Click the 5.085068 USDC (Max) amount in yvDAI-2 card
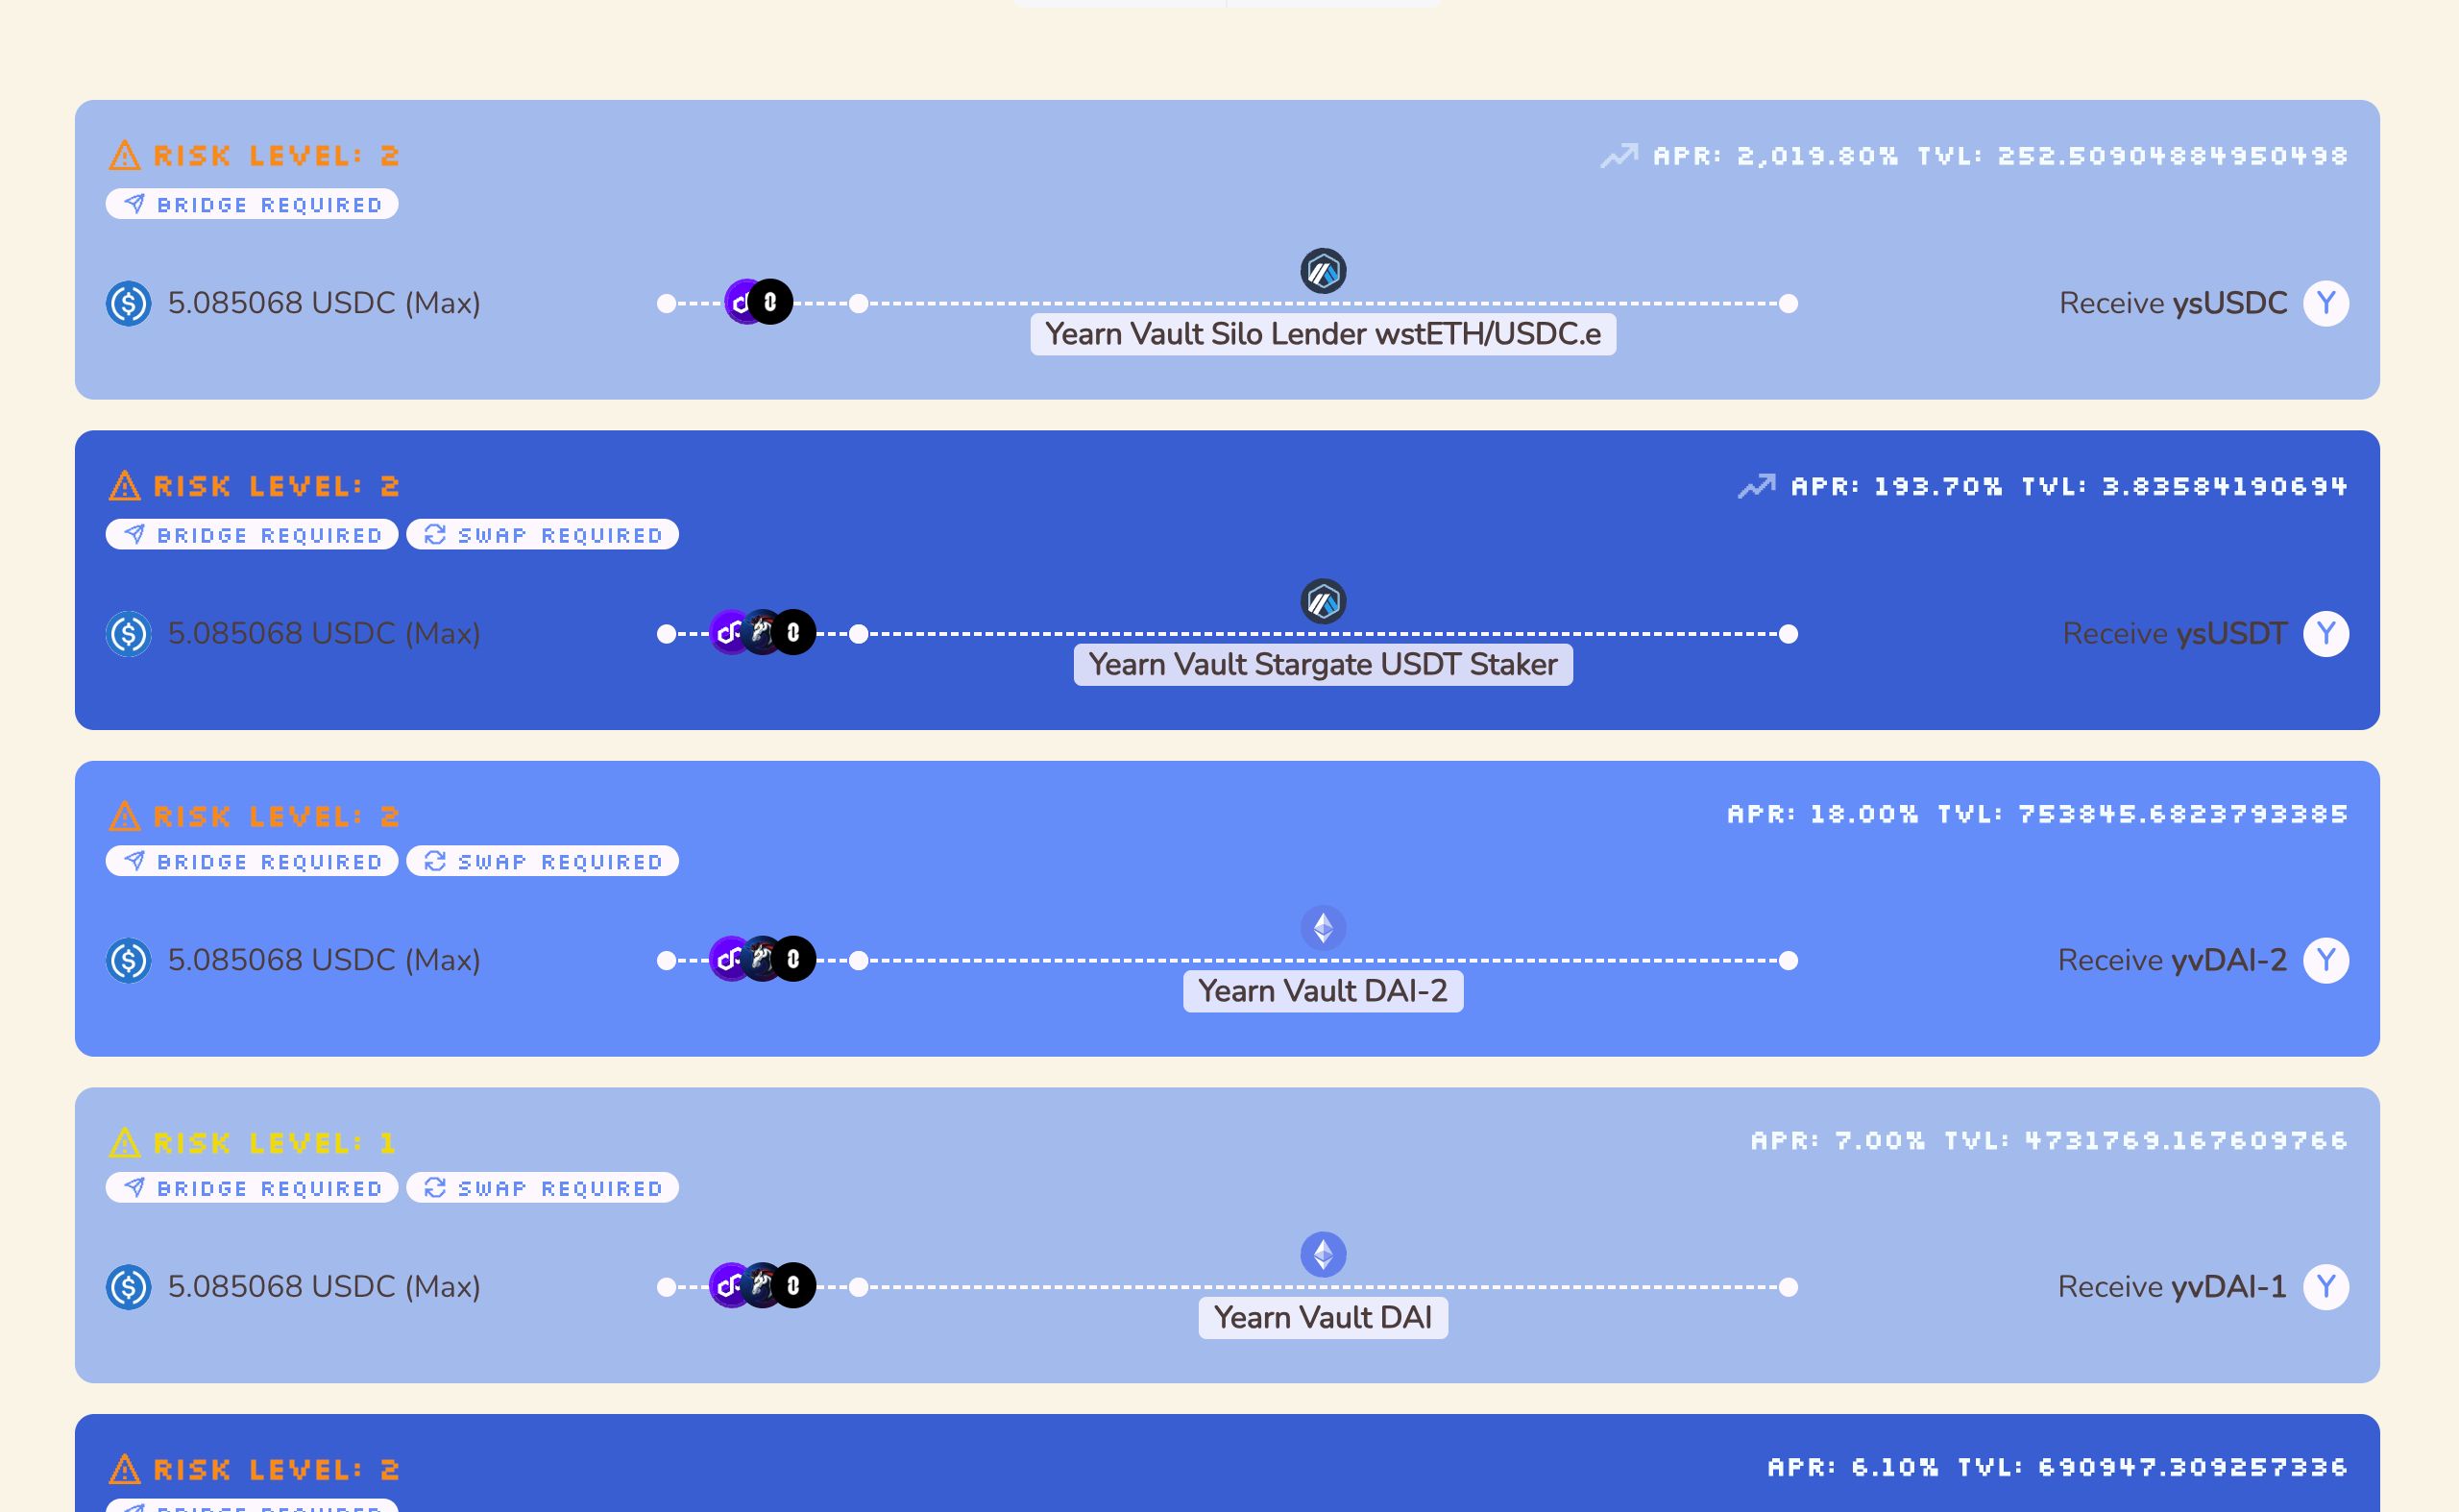The width and height of the screenshot is (2459, 1512). (x=324, y=960)
